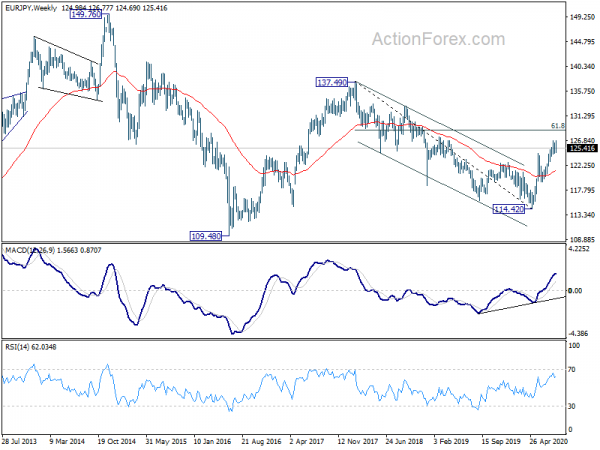Click the 149.760 high price label
Image resolution: width=600 pixels, height=450 pixels.
coord(86,15)
